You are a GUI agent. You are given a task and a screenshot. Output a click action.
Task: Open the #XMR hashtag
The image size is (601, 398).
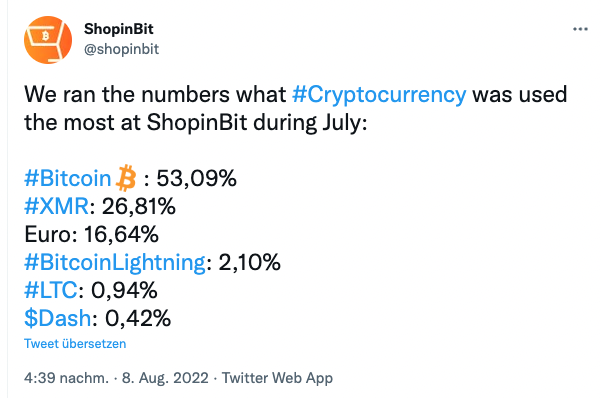[x=56, y=206]
